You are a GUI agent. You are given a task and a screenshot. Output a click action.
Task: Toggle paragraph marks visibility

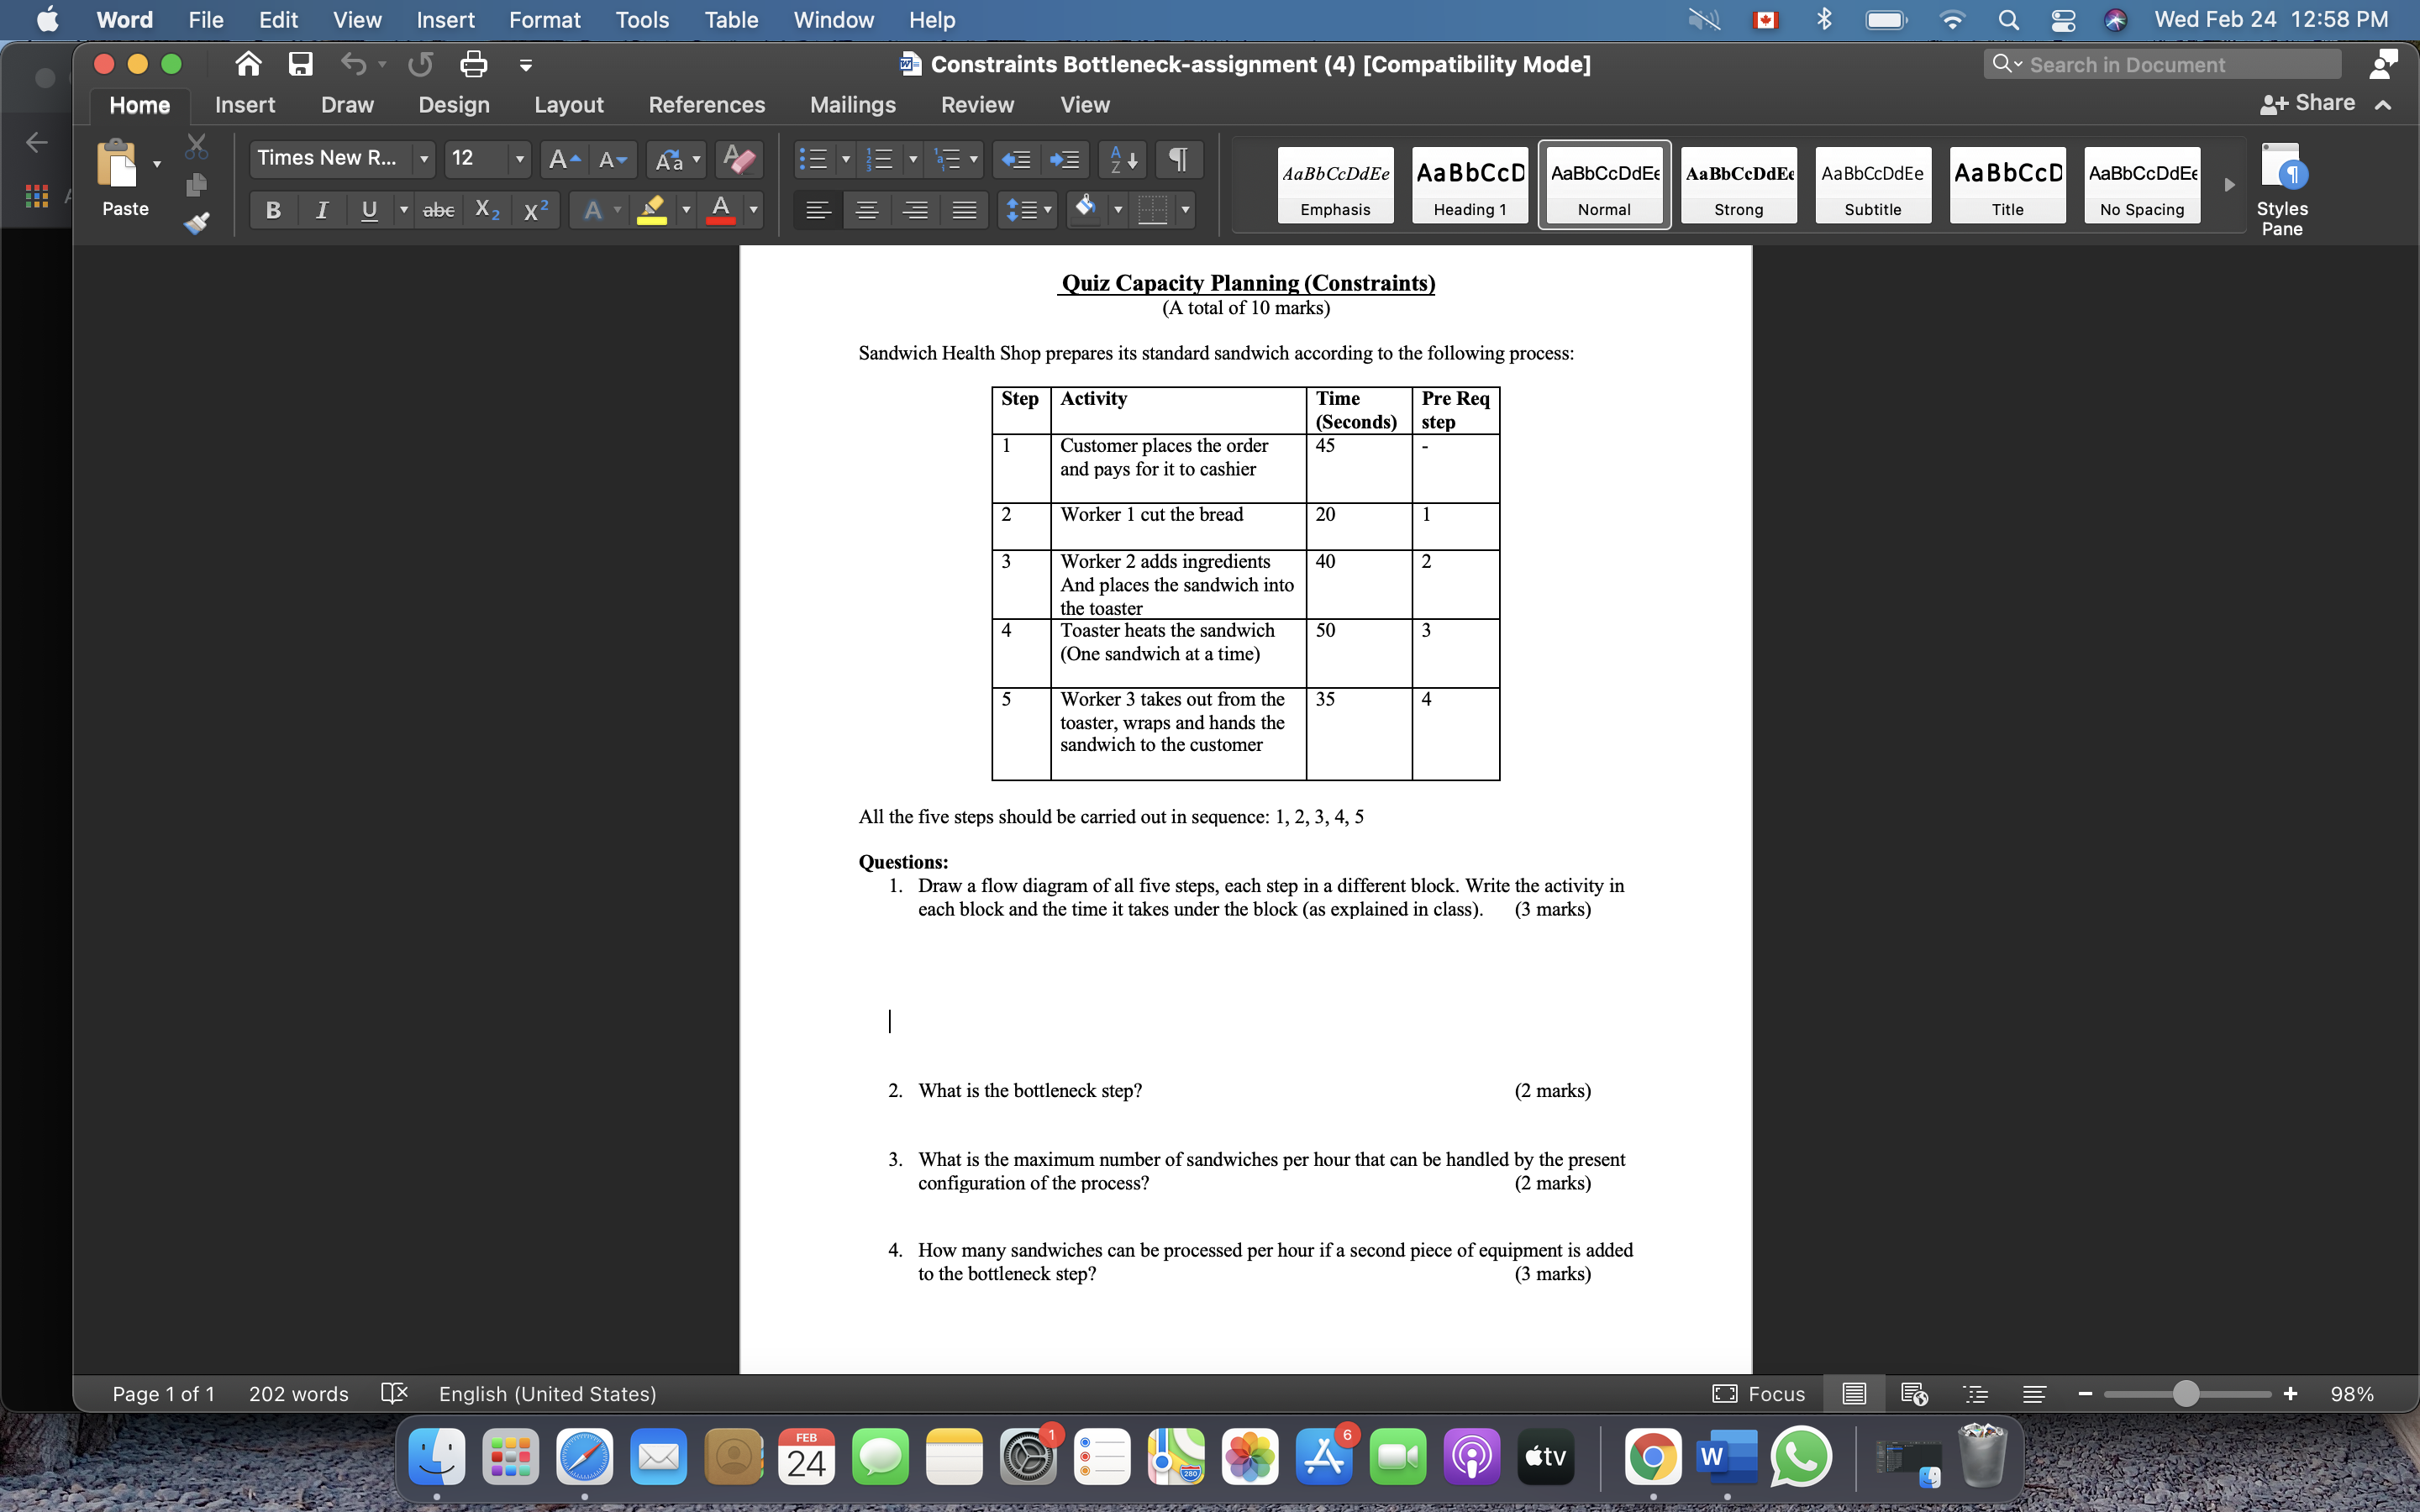click(1178, 159)
